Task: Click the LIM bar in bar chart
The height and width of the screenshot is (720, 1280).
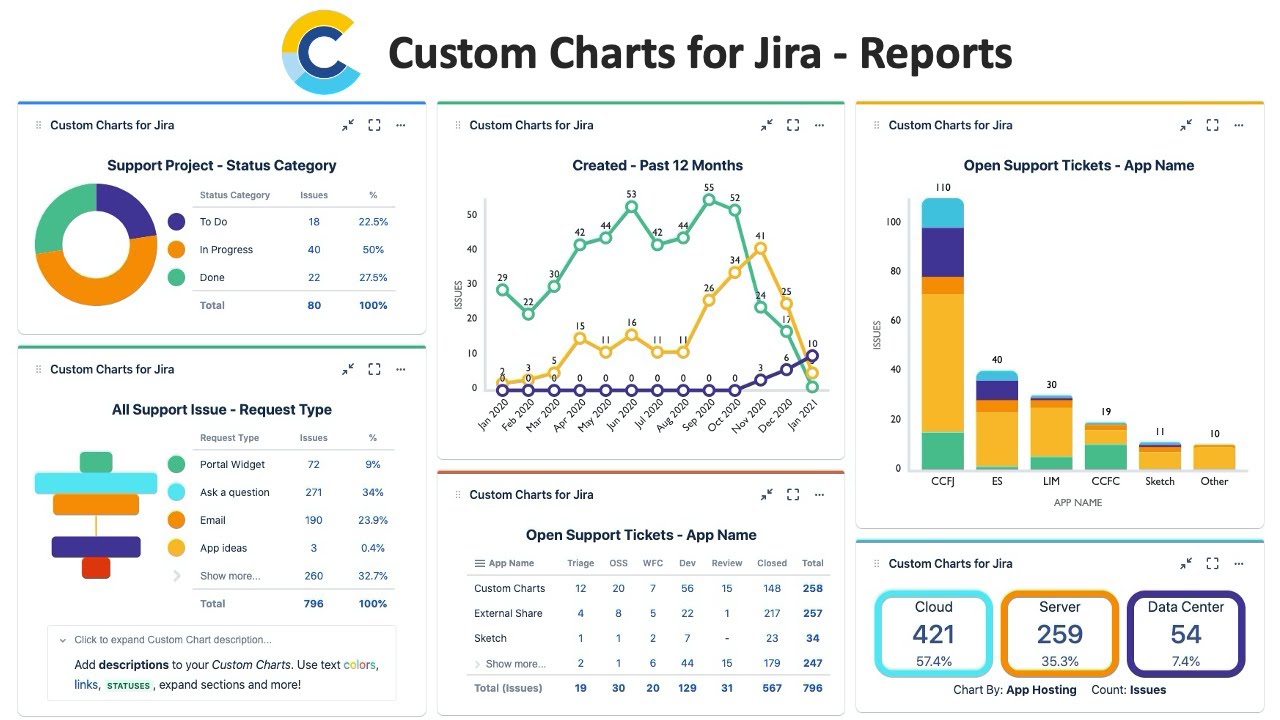Action: (x=1051, y=432)
